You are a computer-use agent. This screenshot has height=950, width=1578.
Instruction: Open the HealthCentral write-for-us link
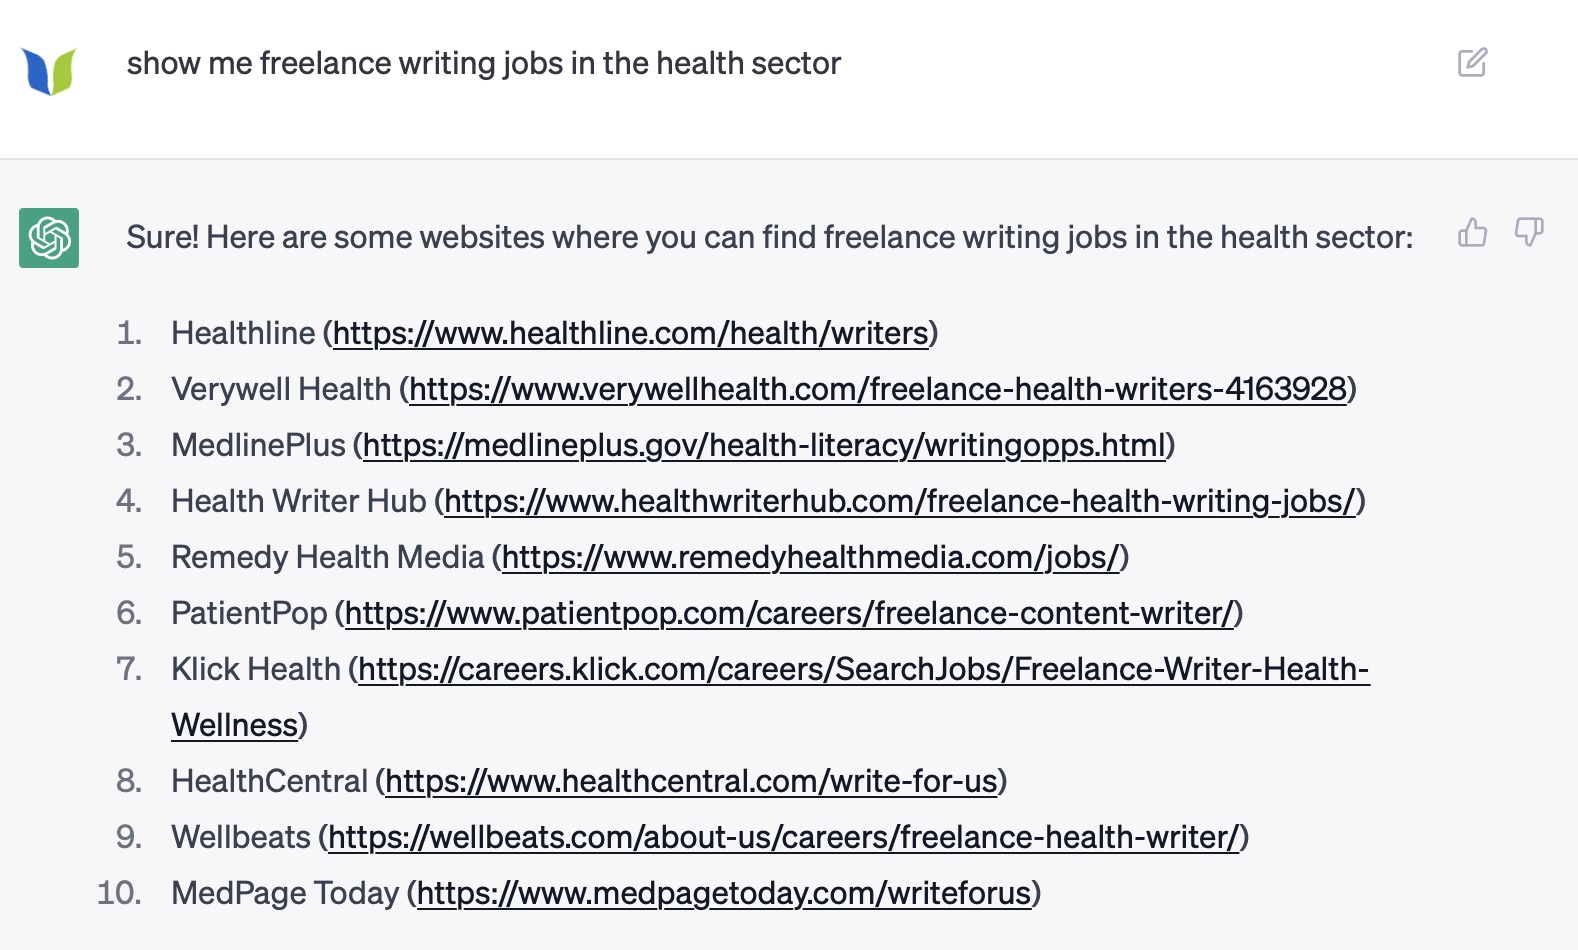(692, 781)
